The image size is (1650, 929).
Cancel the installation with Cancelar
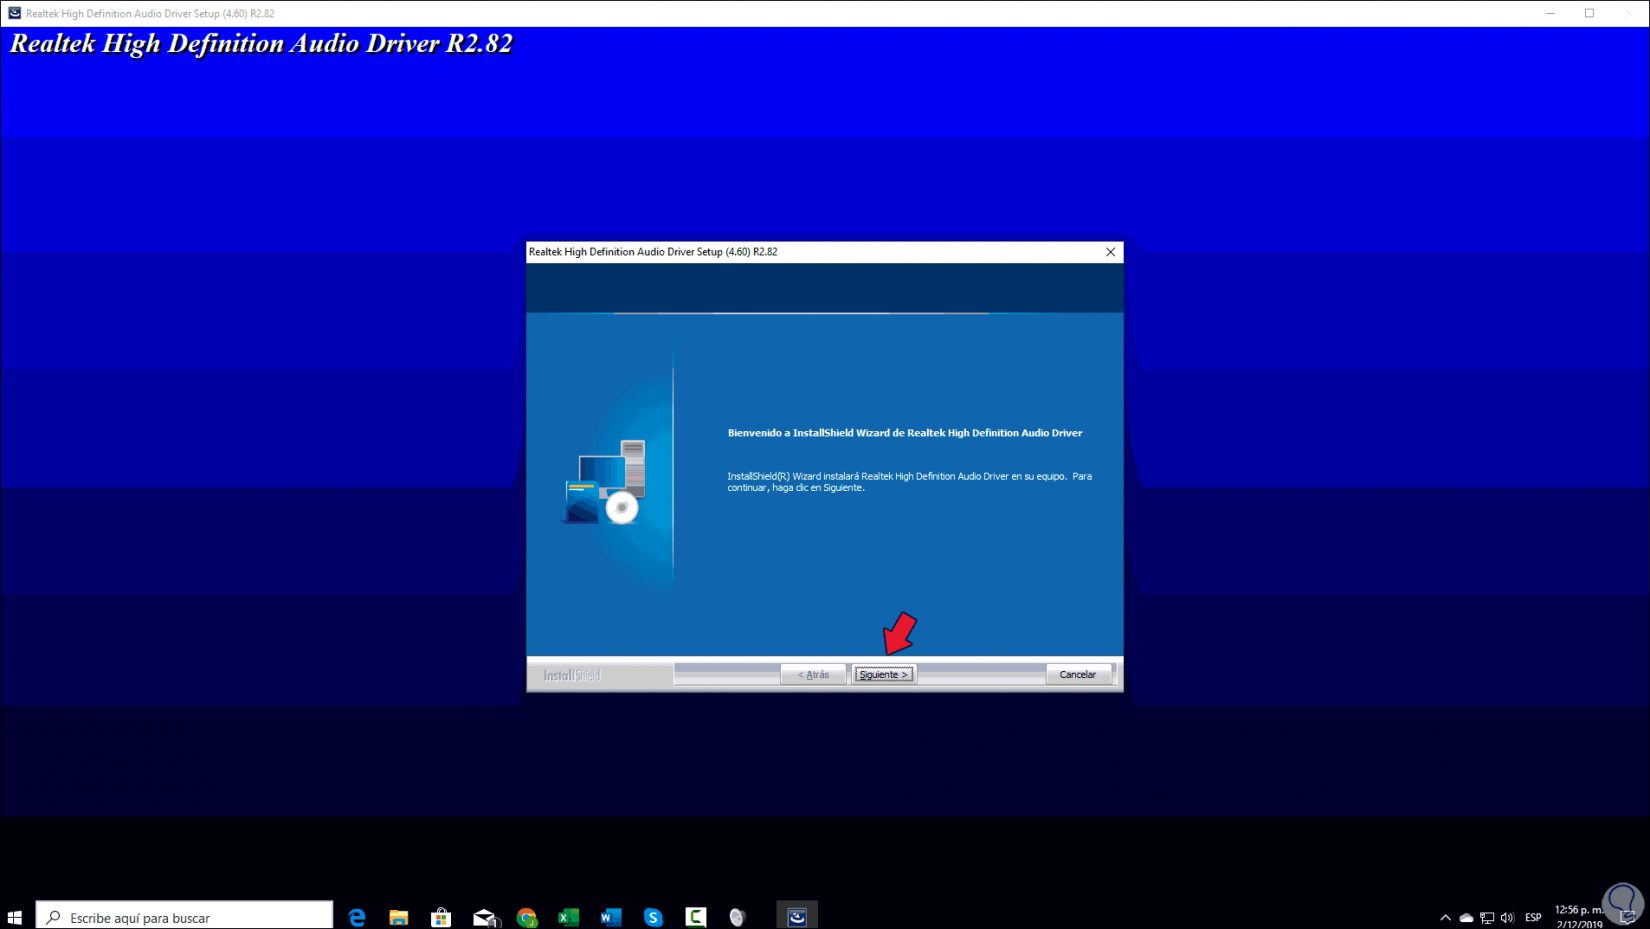click(x=1078, y=675)
